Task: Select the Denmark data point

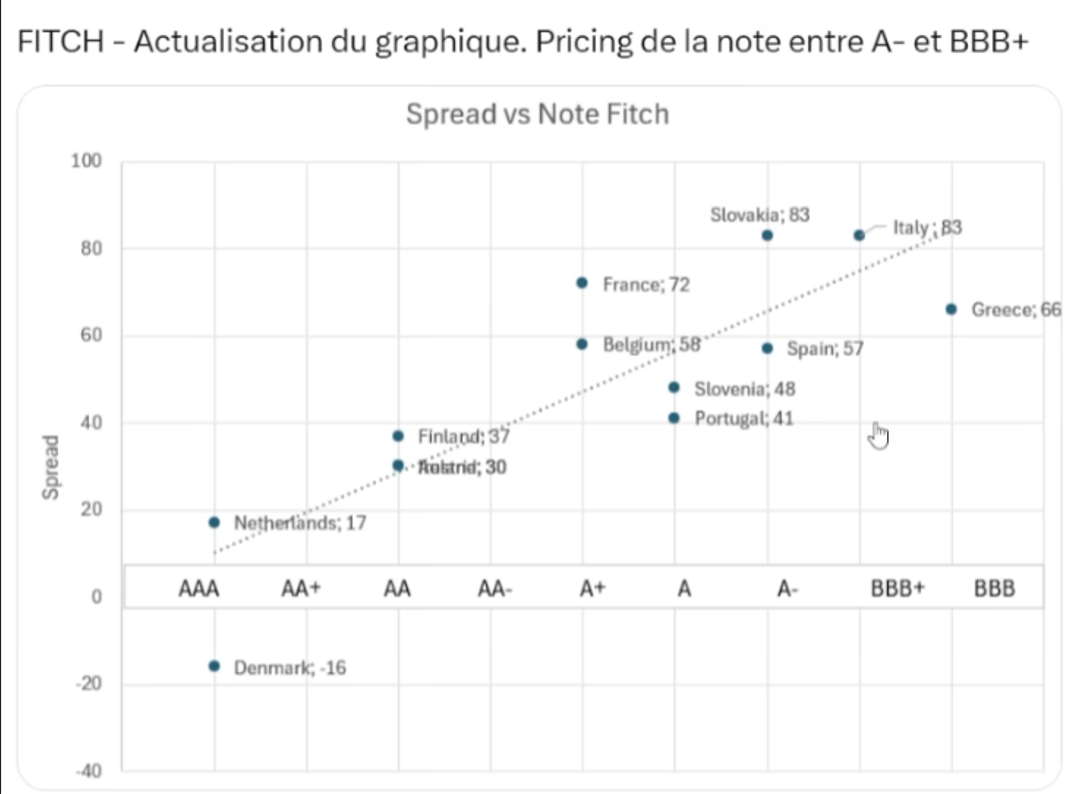Action: (214, 666)
